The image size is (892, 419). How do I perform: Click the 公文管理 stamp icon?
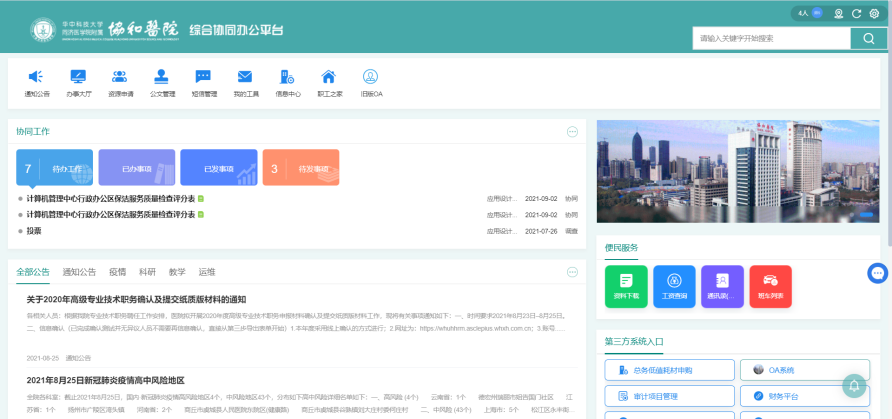[x=161, y=78]
